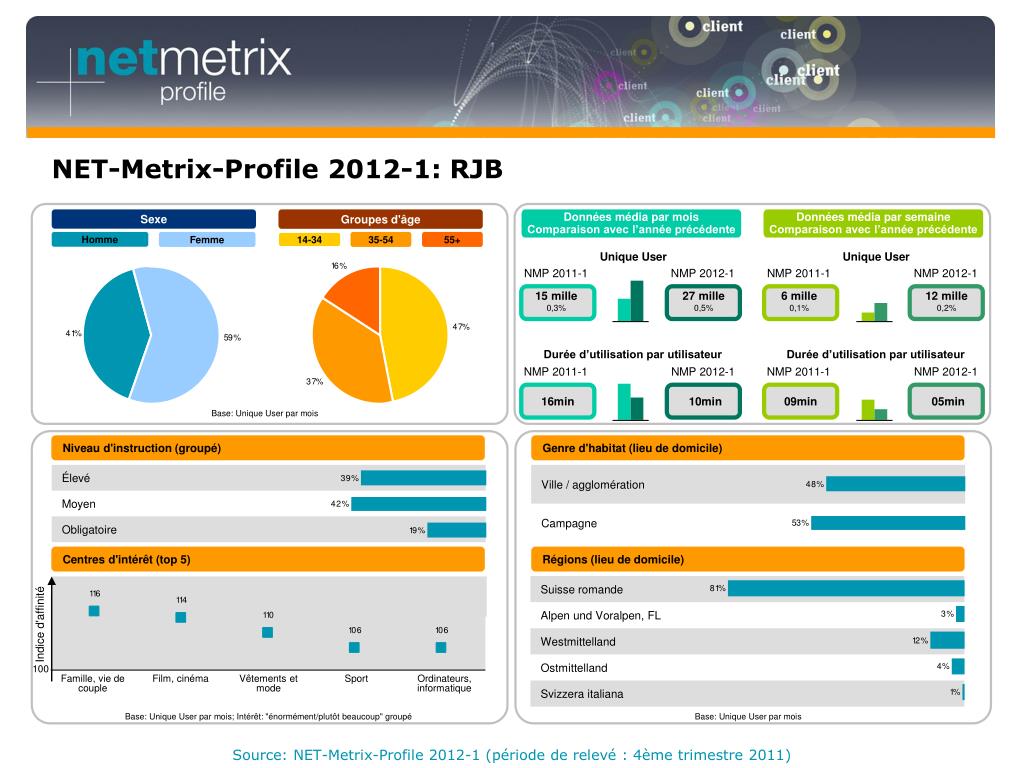This screenshot has height=768, width=1024.
Task: Click the 10min monthly duration box
Action: (x=703, y=401)
